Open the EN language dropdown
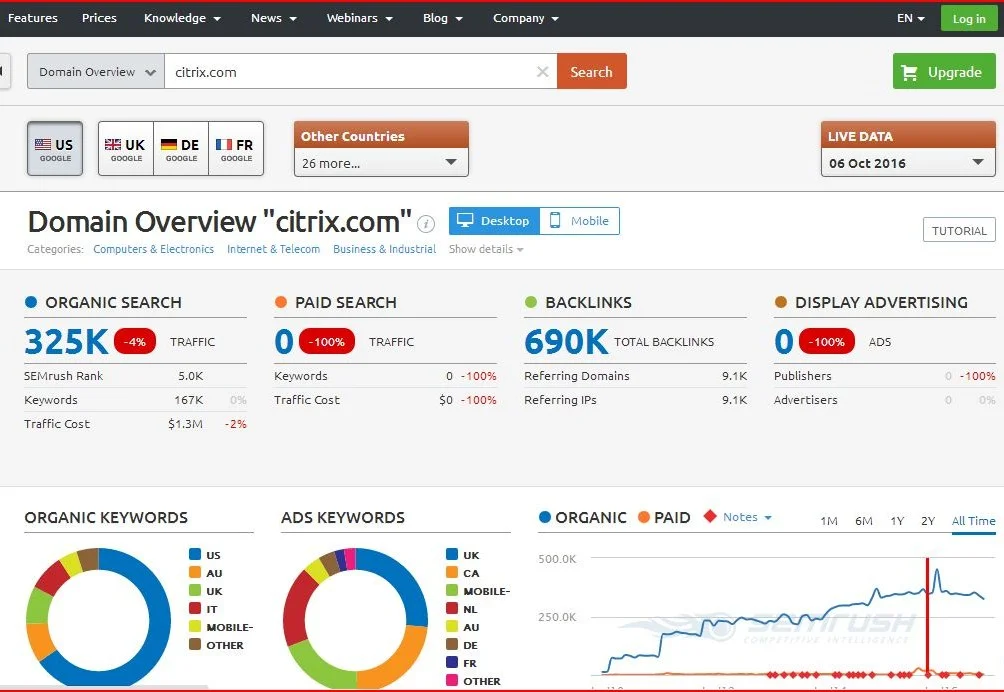1004x692 pixels. click(911, 18)
